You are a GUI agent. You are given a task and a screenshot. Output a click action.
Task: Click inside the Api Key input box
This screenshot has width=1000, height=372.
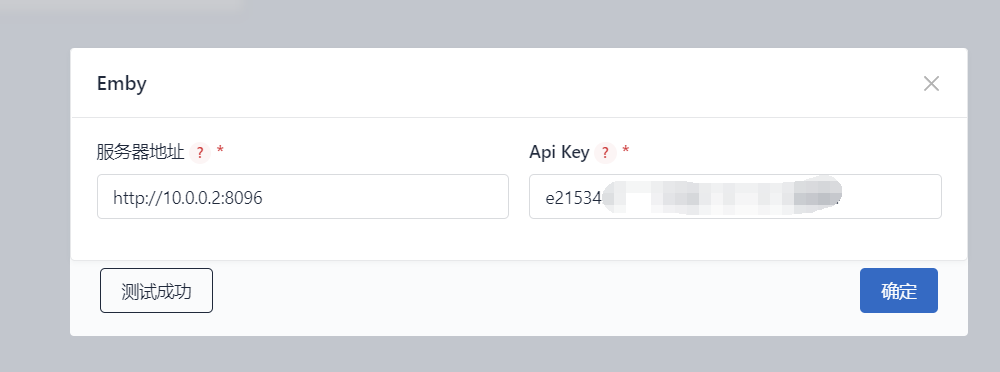point(735,197)
